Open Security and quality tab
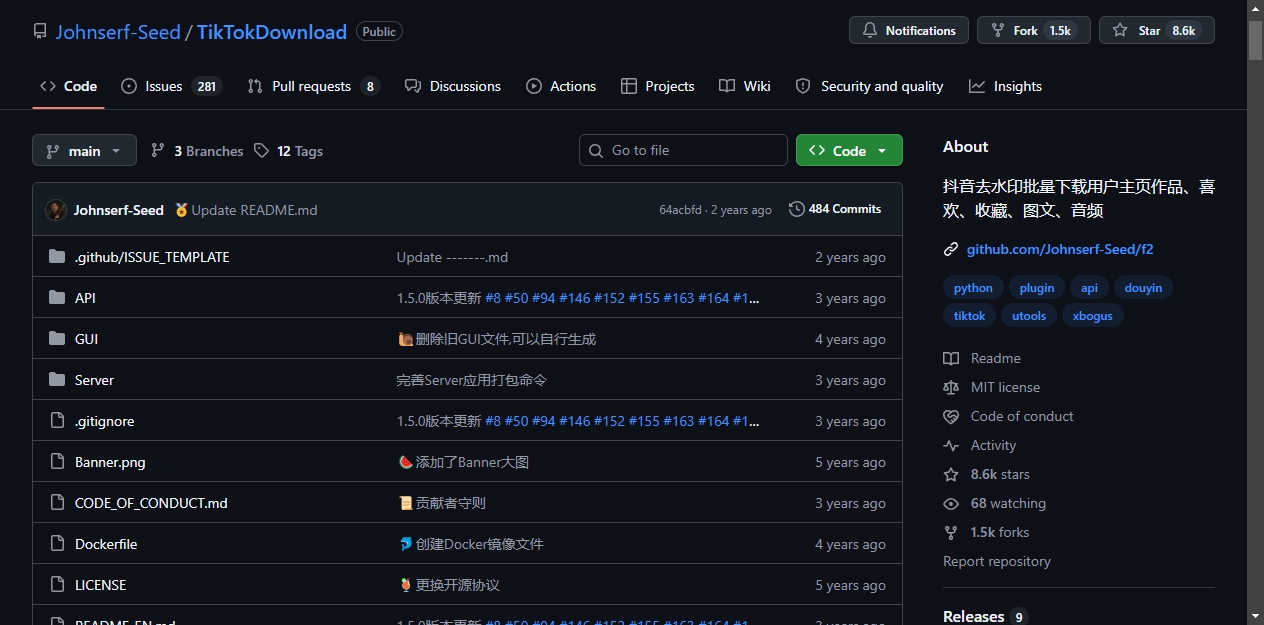Viewport: 1264px width, 625px height. (869, 86)
